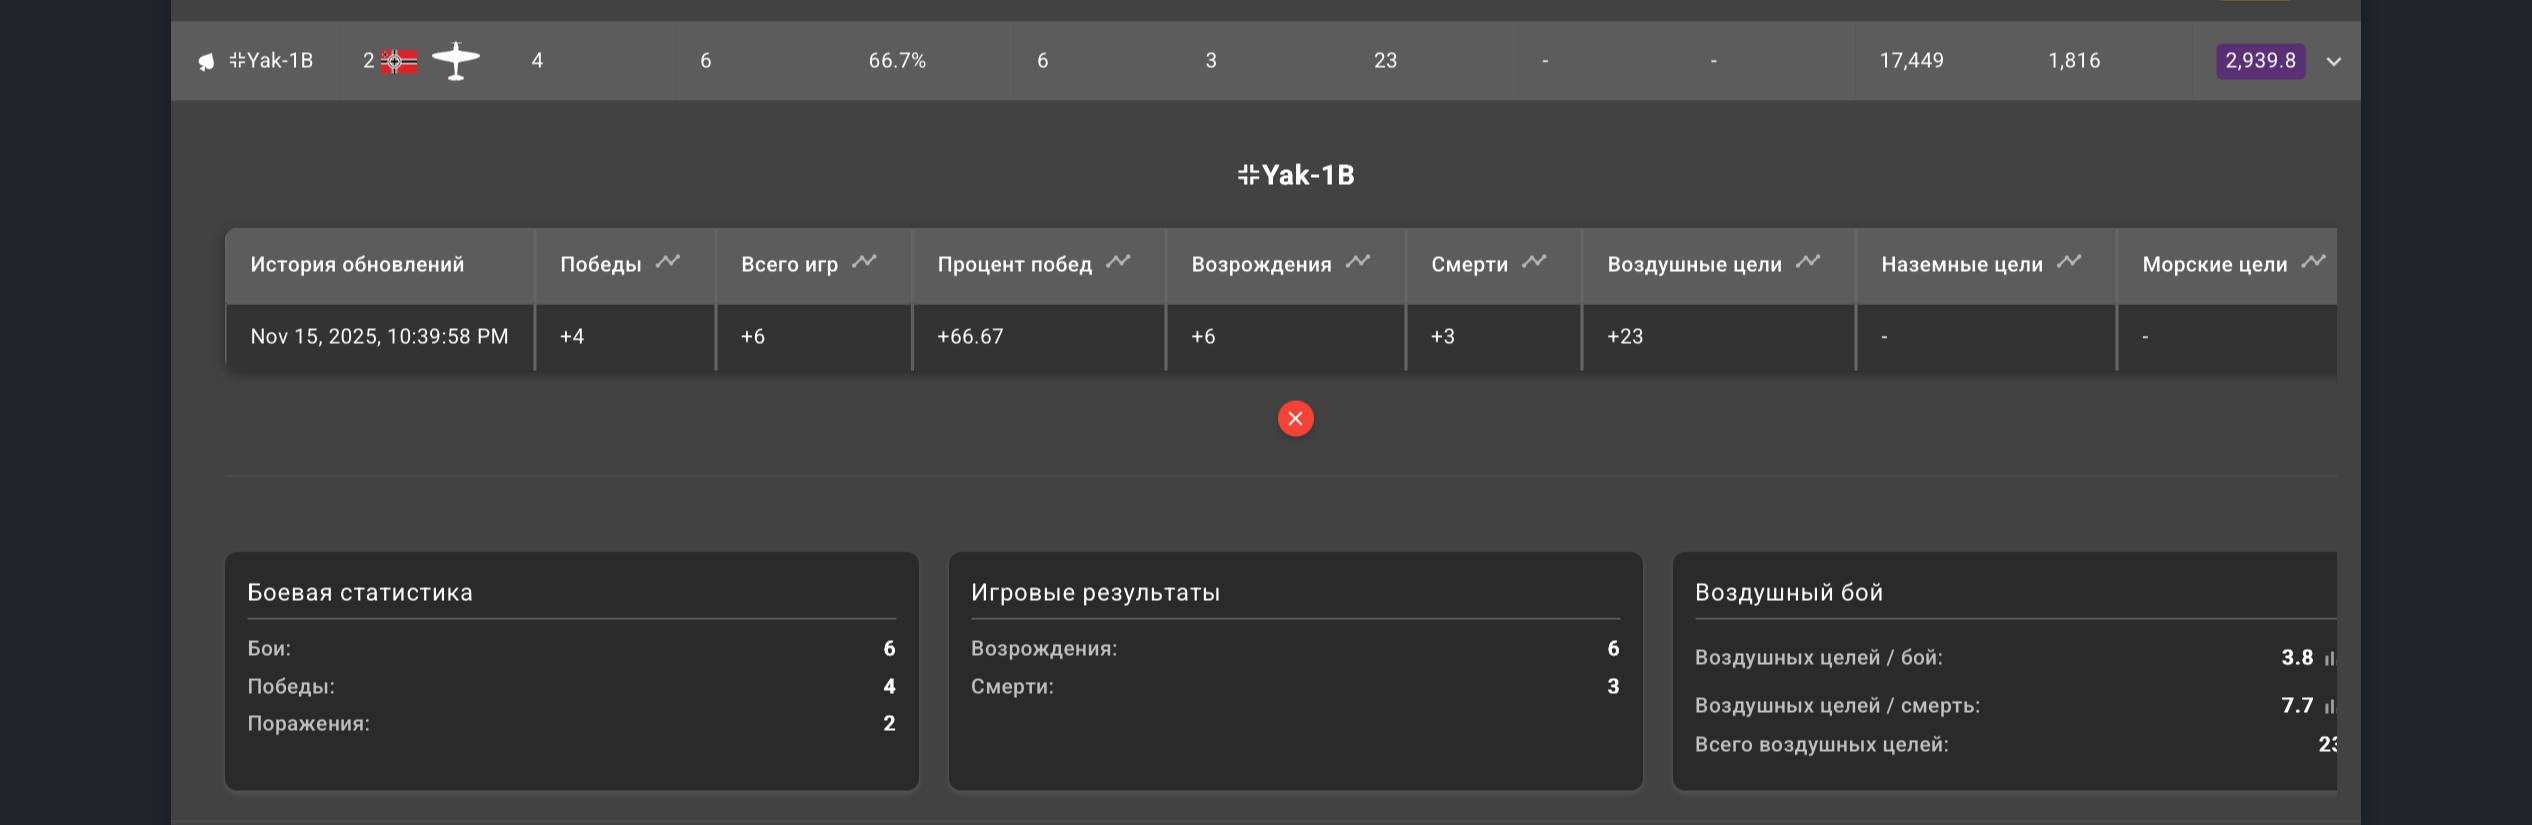Click the purple 2,939.8 score badge
Image resolution: width=2532 pixels, height=825 pixels.
(x=2260, y=61)
